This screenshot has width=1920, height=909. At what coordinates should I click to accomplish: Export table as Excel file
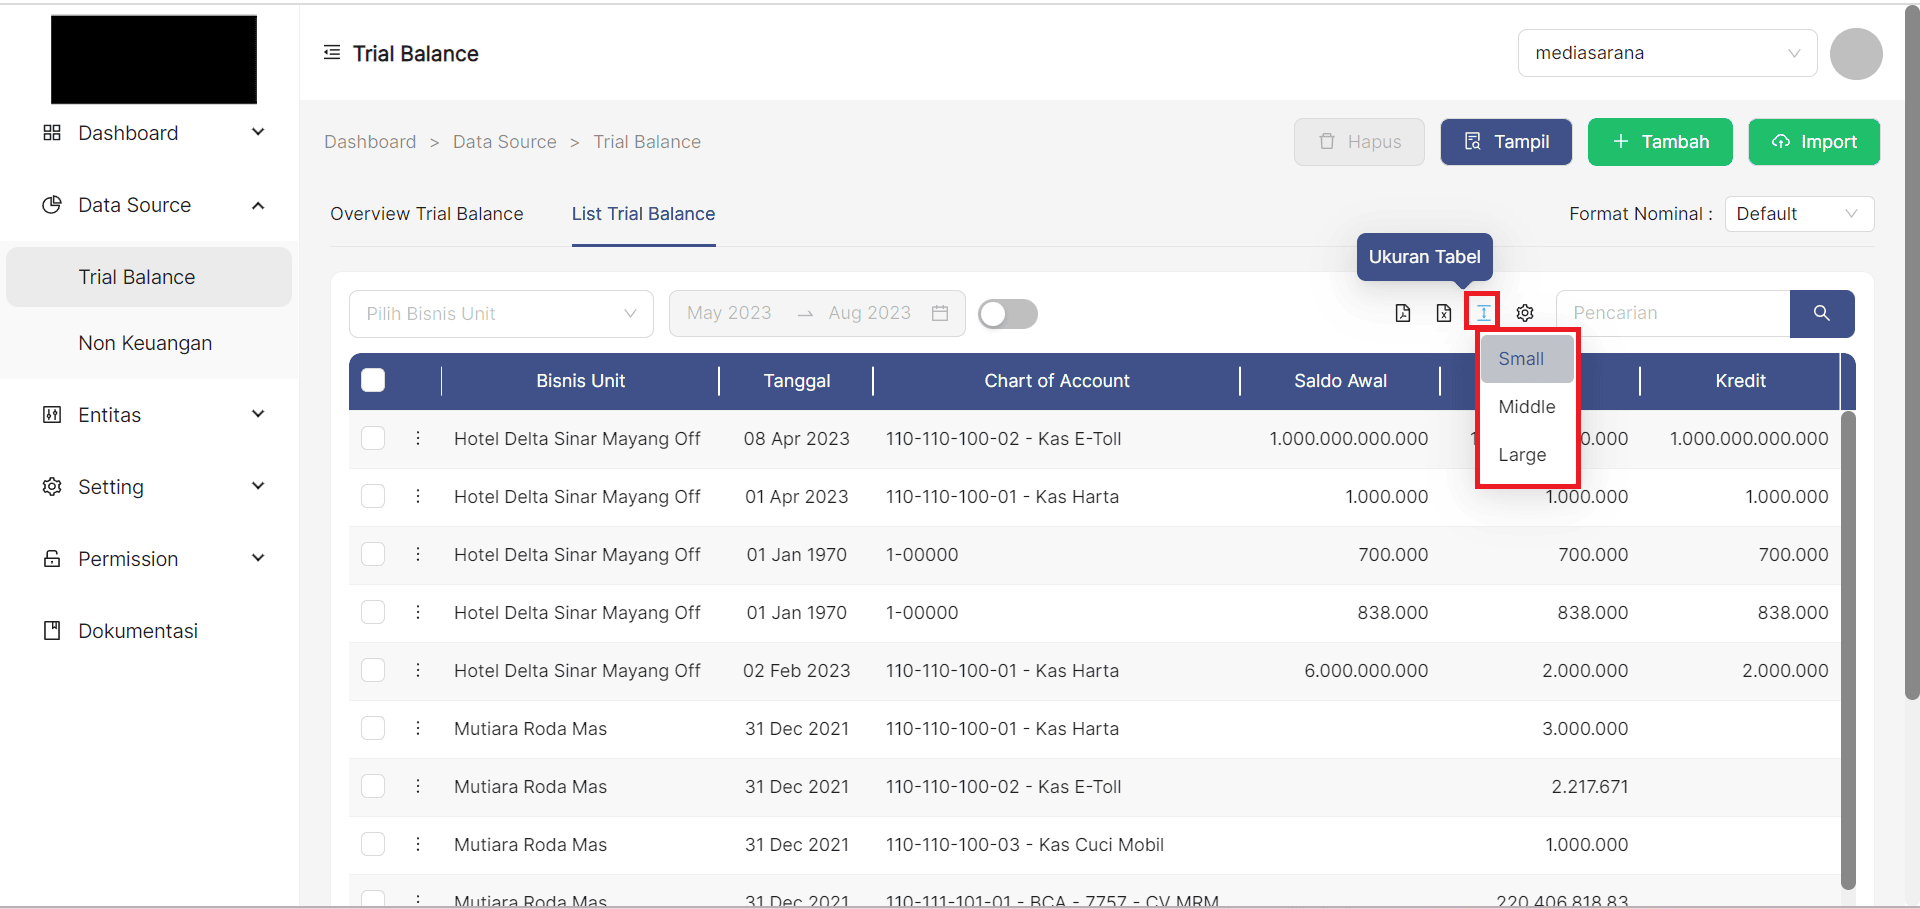tap(1443, 313)
